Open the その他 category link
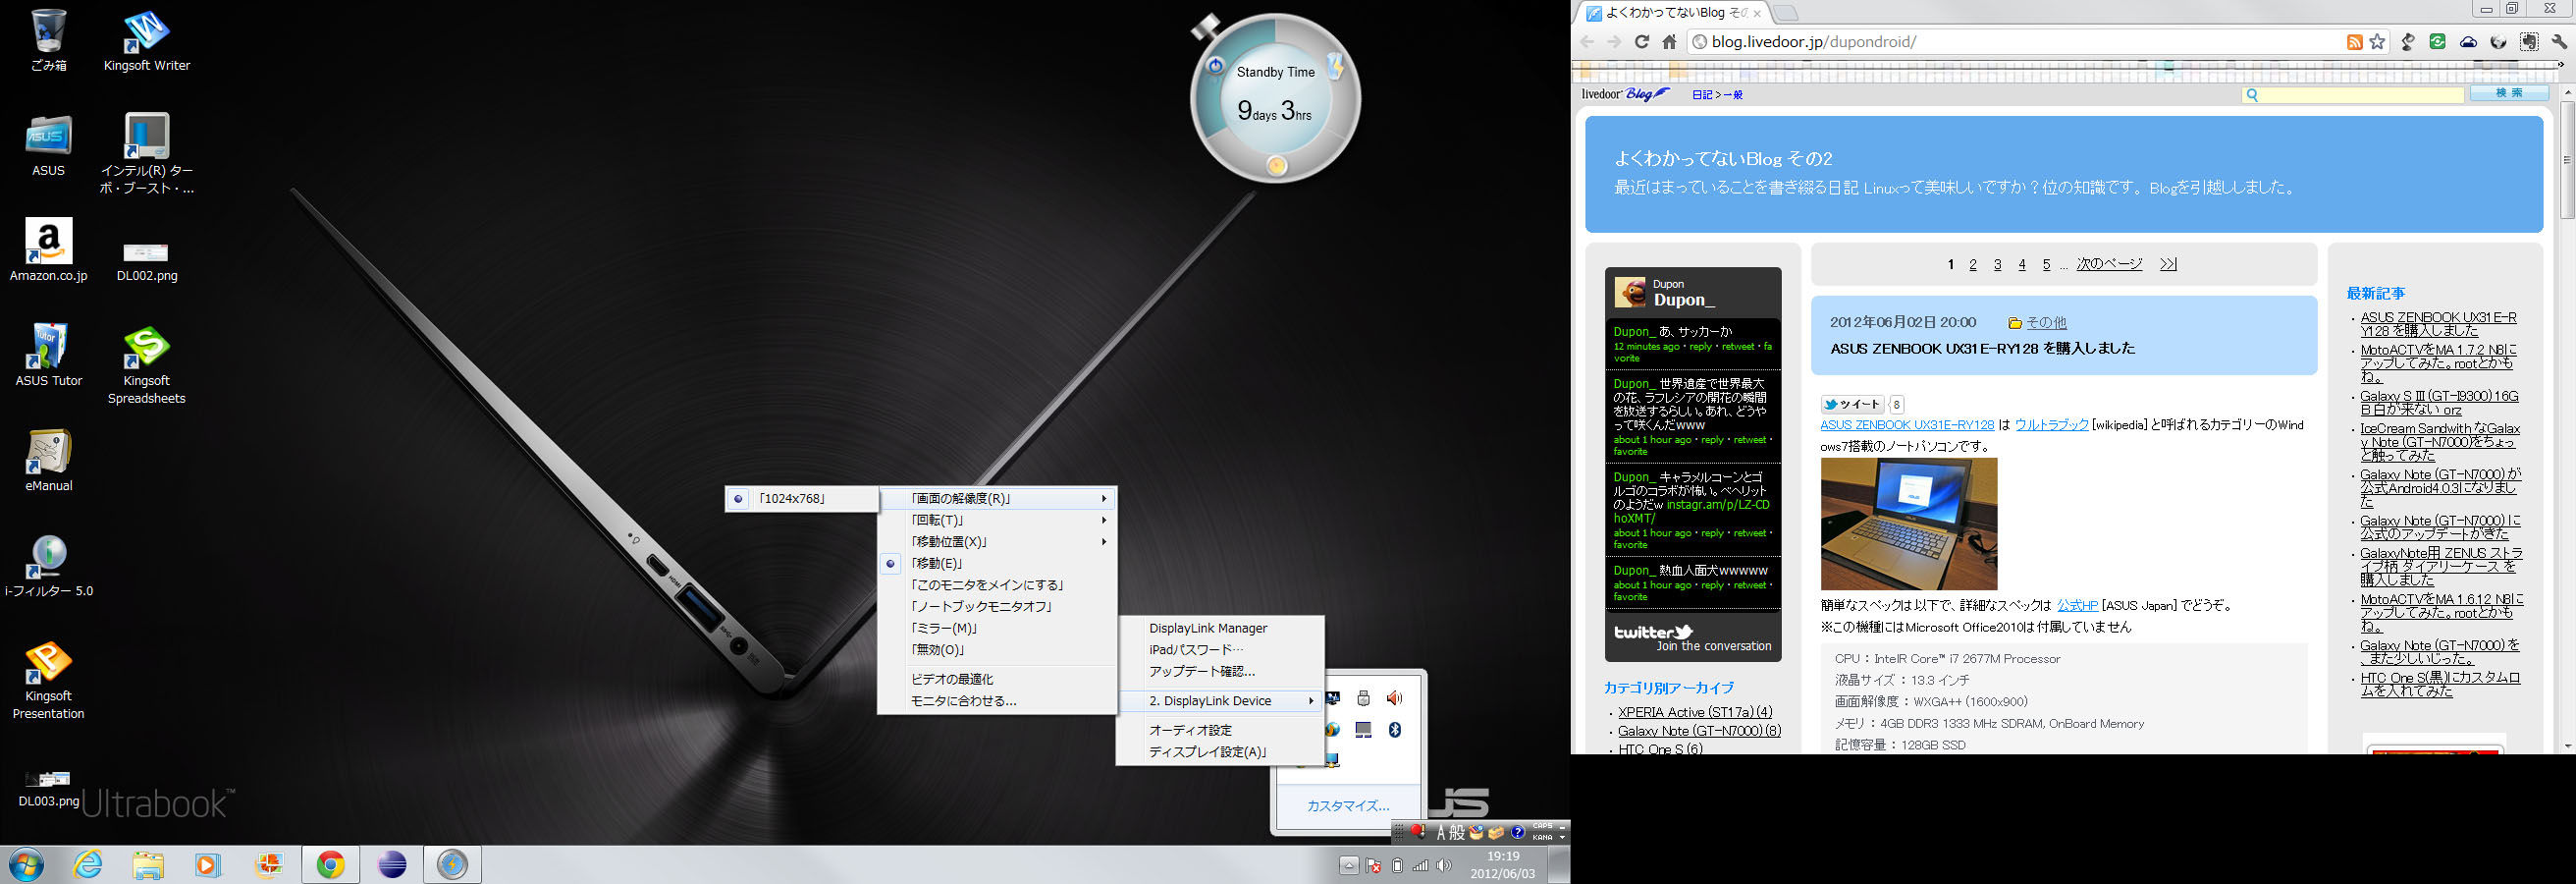Image resolution: width=2576 pixels, height=884 pixels. coord(2046,323)
